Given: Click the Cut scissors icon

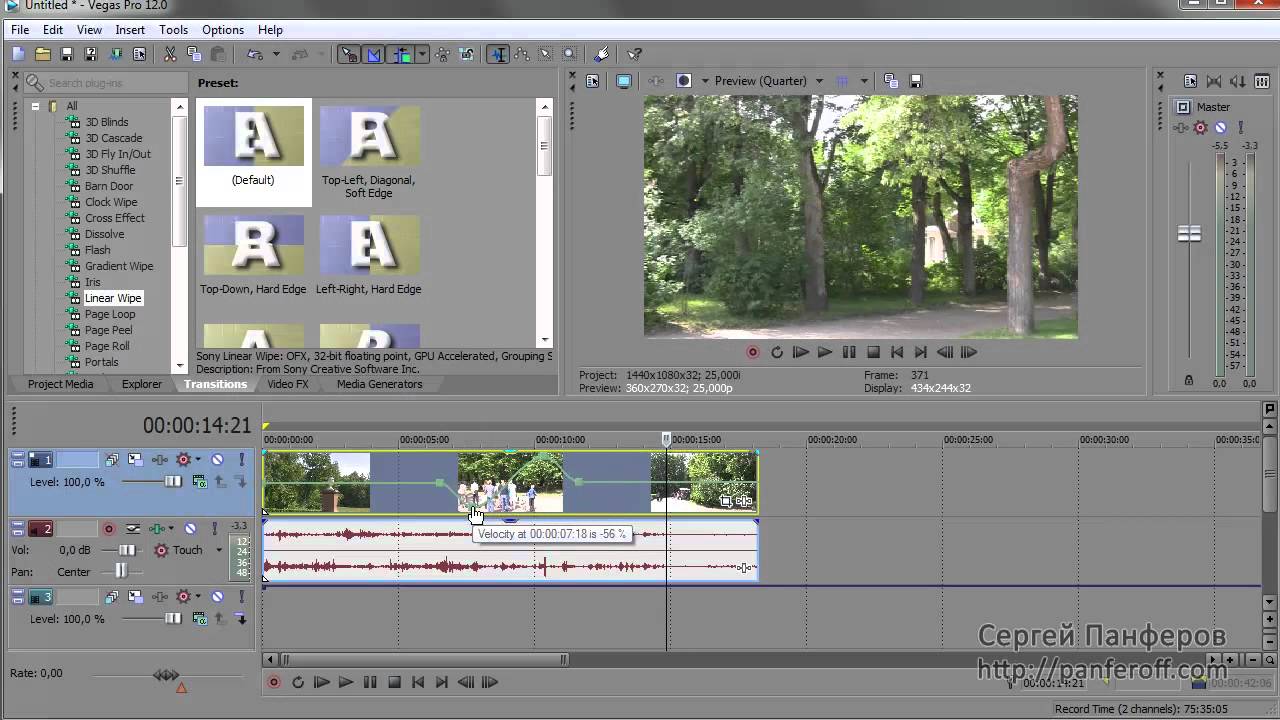Looking at the screenshot, I should pyautogui.click(x=170, y=54).
